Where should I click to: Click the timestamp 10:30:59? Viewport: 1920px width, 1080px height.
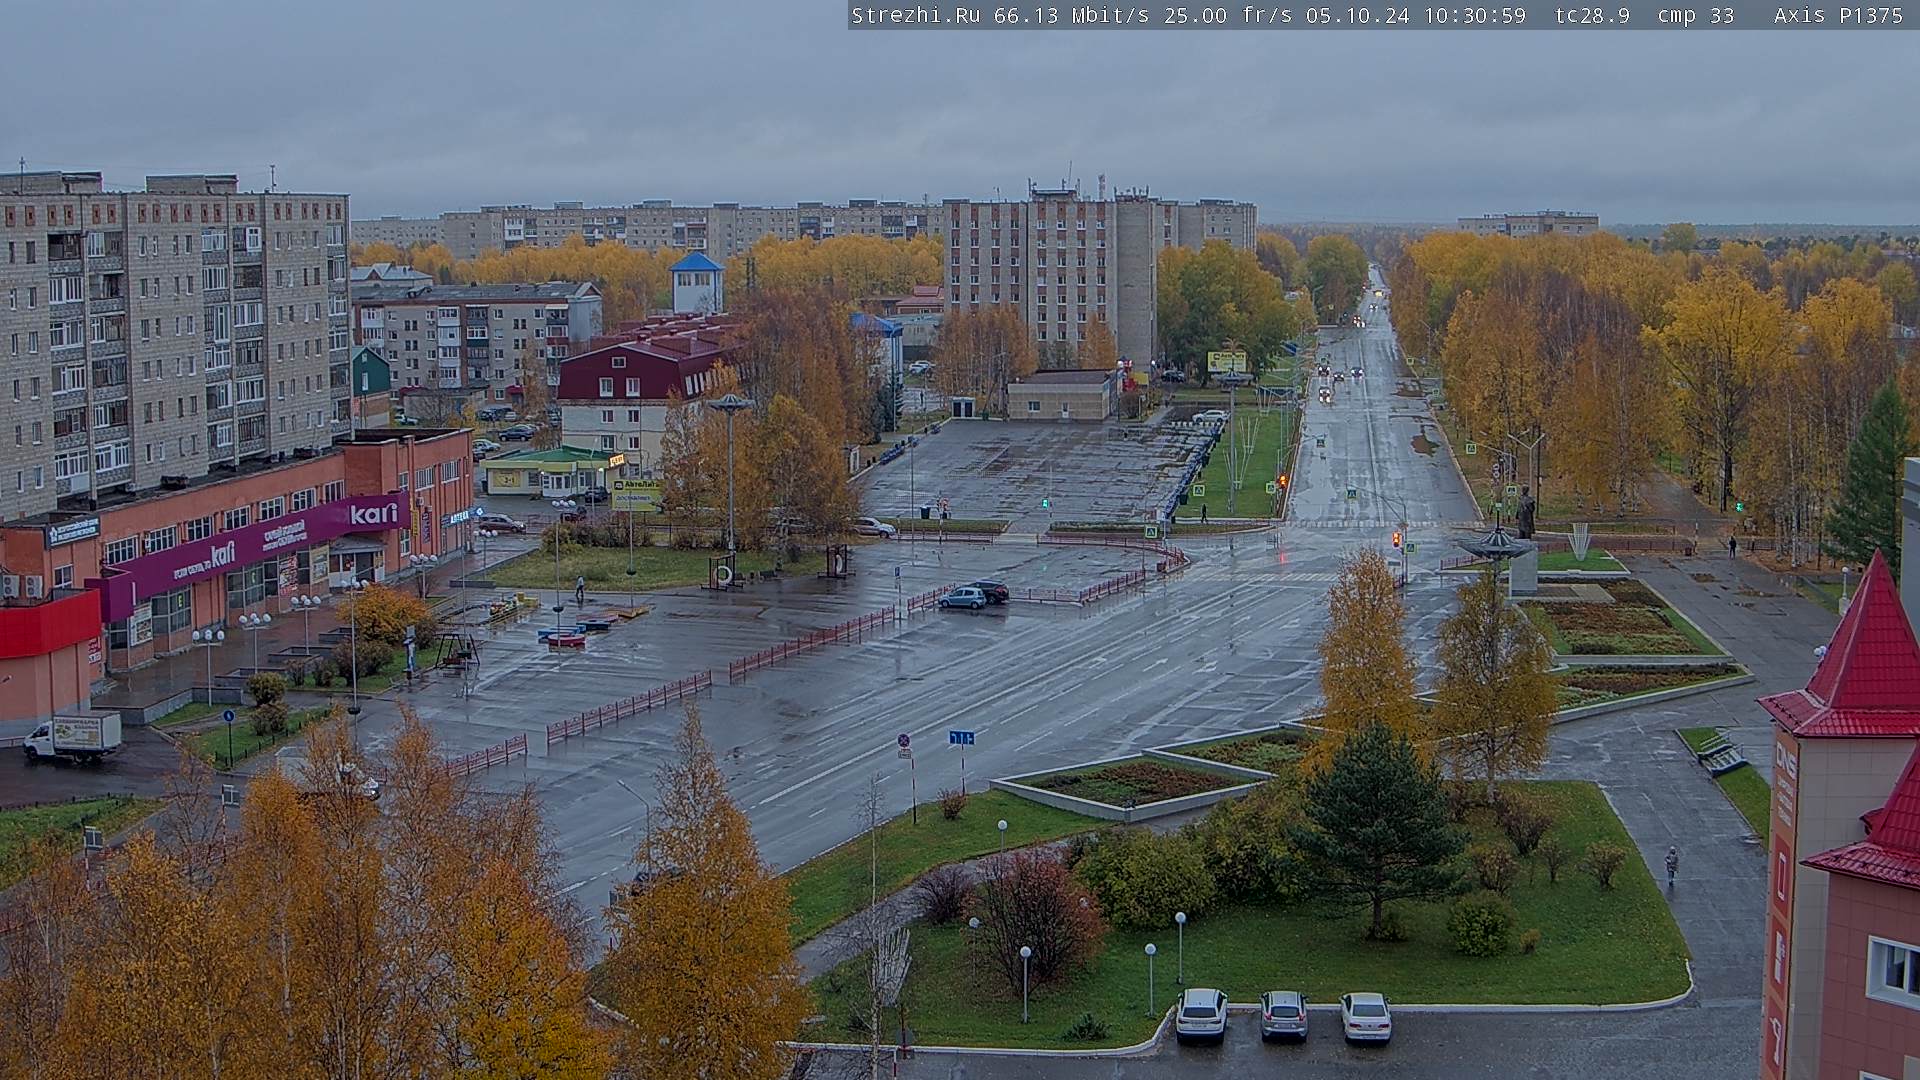coord(1475,15)
